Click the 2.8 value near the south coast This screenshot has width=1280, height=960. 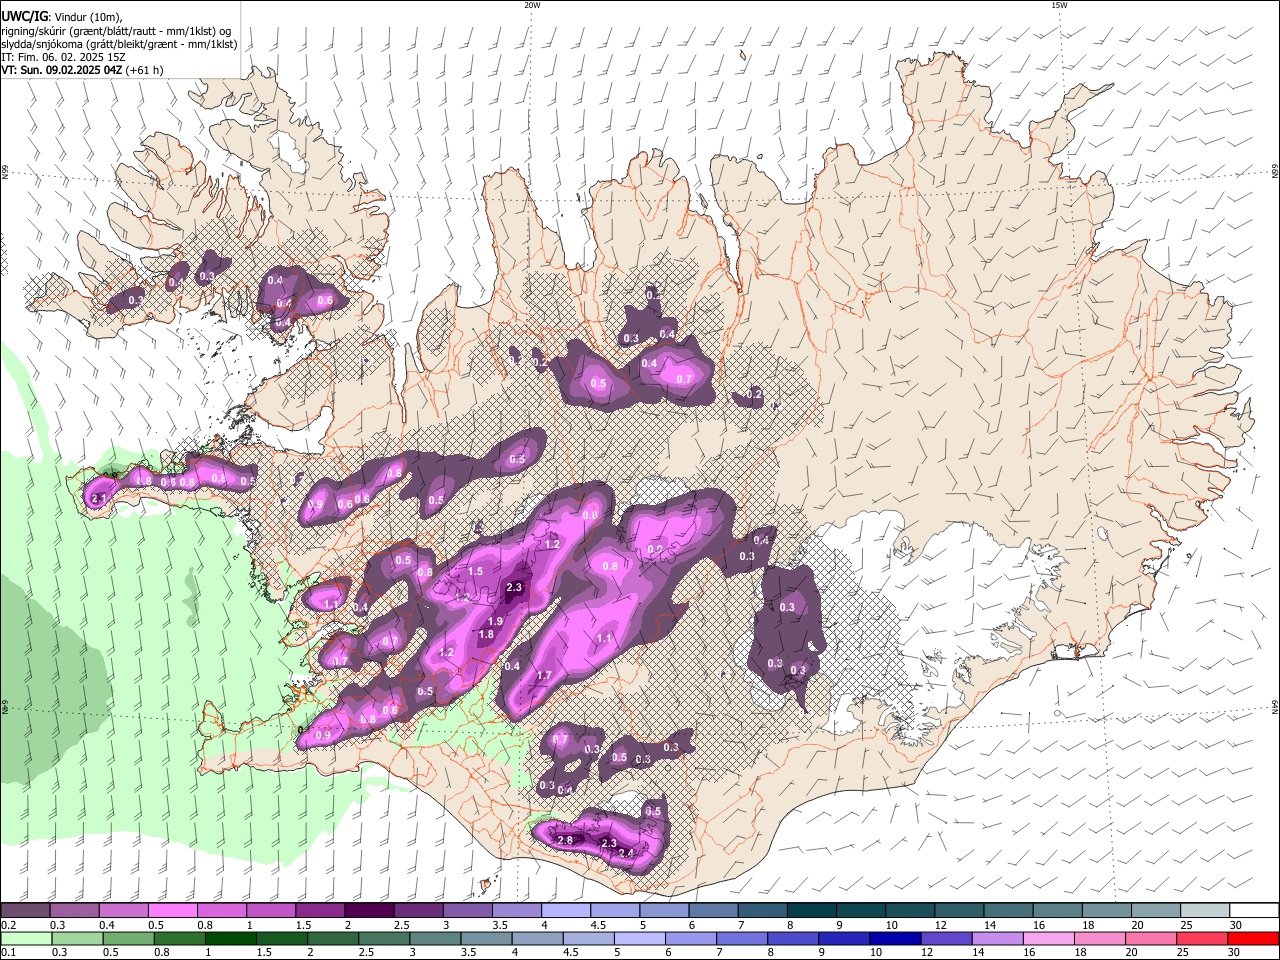(x=565, y=840)
